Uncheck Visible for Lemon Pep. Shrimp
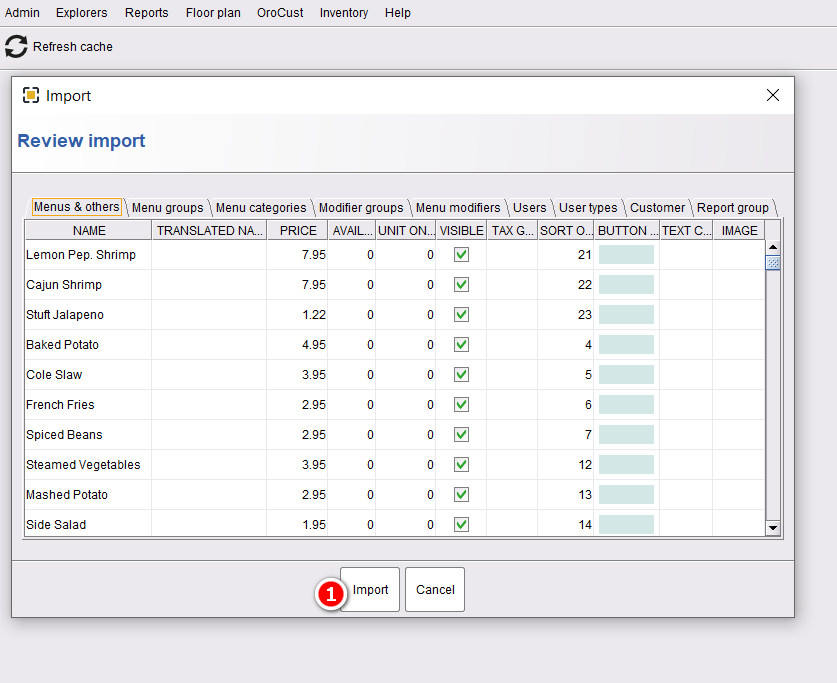Viewport: 837px width, 683px height. 461,255
